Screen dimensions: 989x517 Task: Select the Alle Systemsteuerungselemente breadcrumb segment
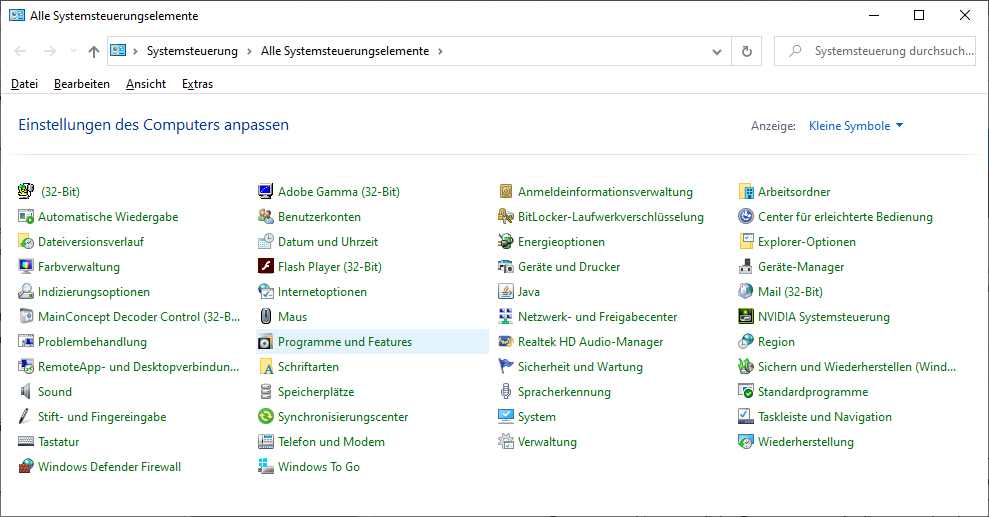pos(345,51)
